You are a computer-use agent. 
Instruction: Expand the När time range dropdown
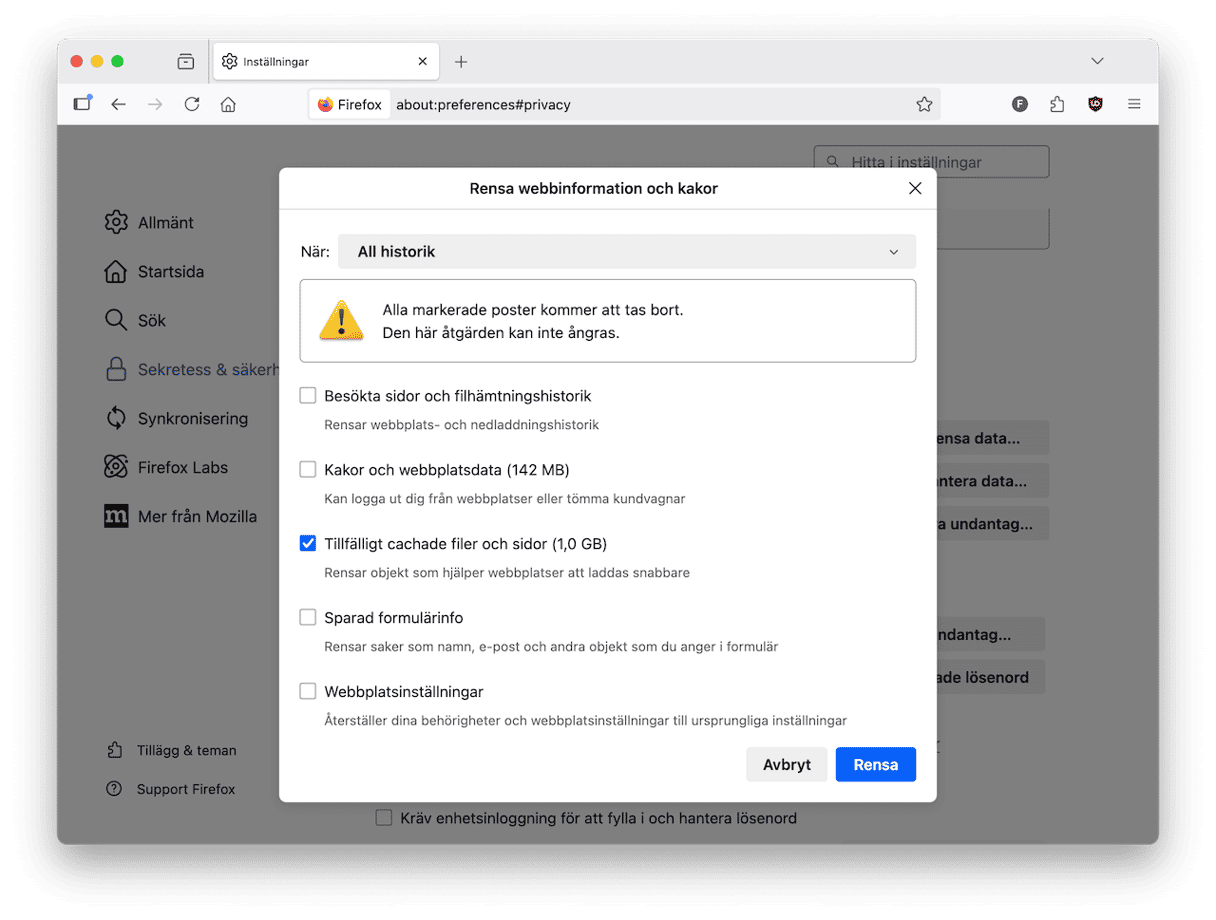coord(627,252)
